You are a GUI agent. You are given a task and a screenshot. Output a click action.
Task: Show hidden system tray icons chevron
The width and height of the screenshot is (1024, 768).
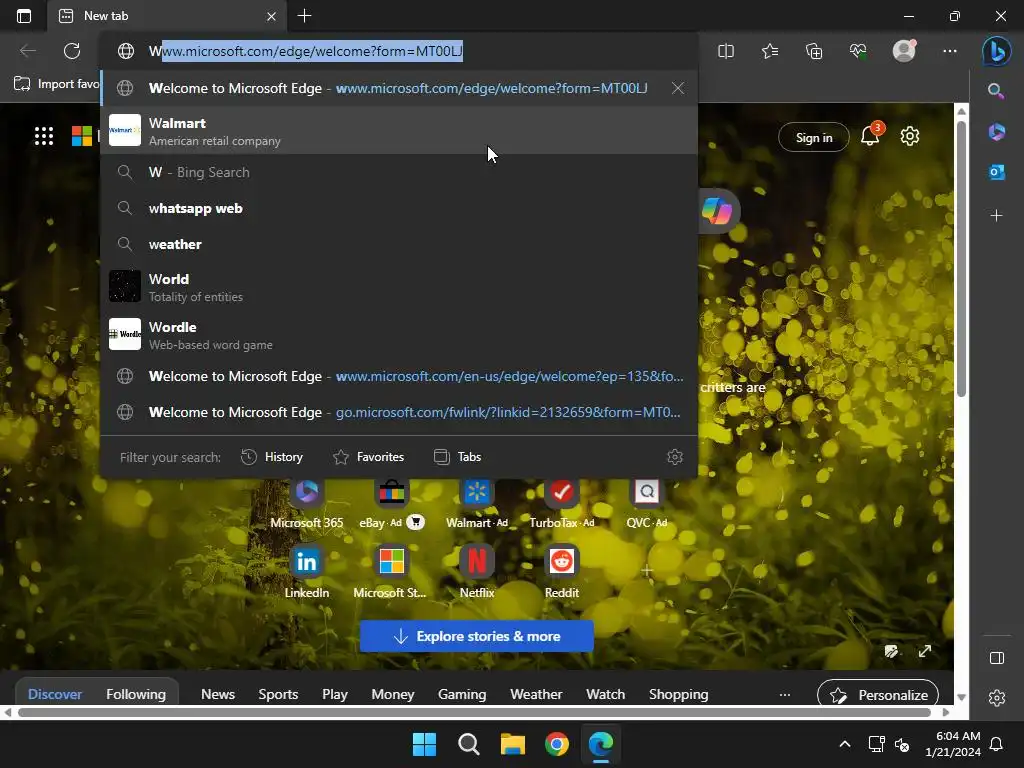pyautogui.click(x=844, y=744)
